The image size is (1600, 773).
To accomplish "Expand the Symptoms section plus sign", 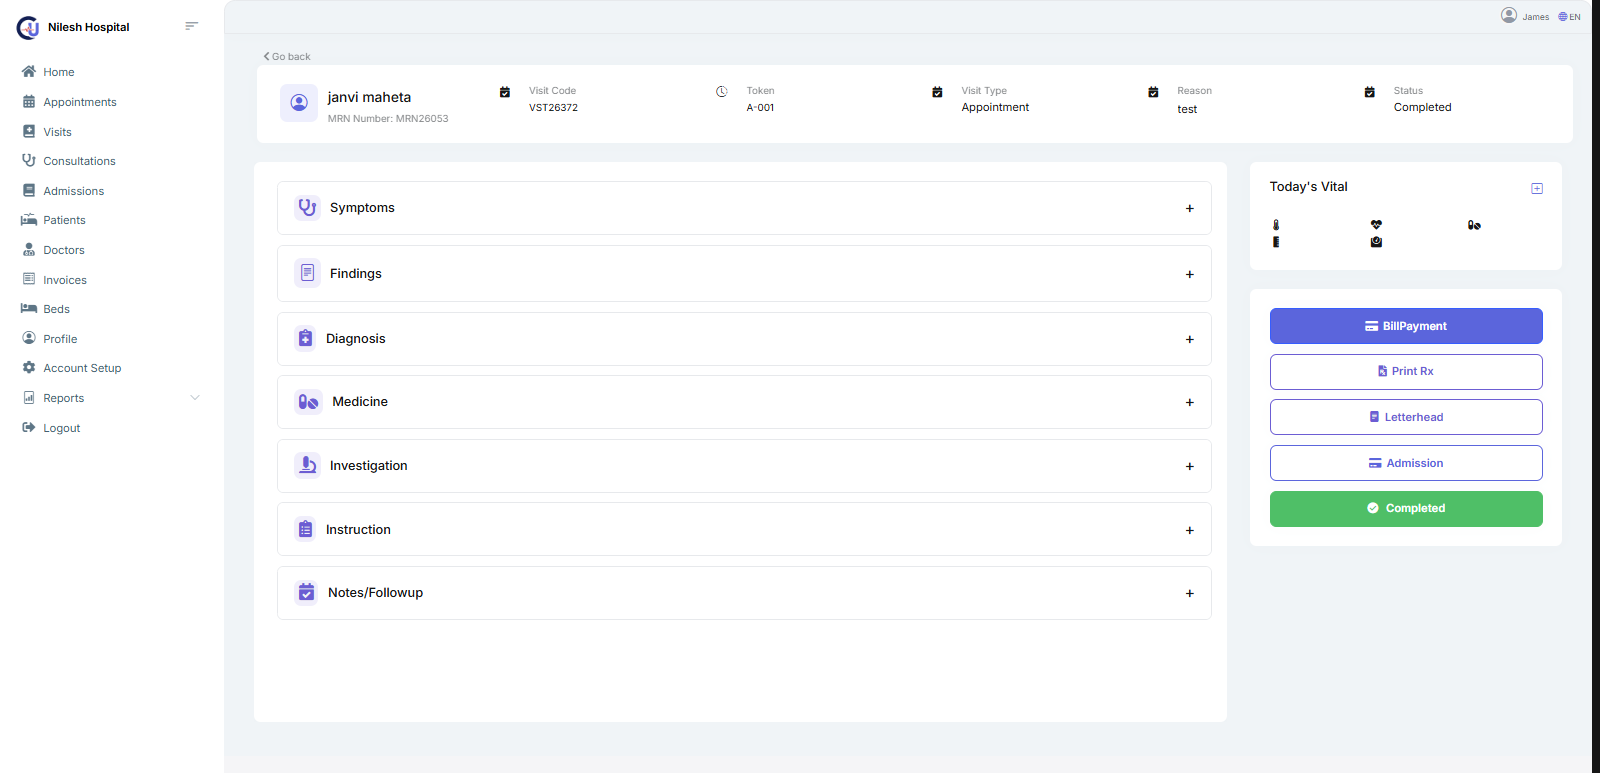I will click(1190, 208).
